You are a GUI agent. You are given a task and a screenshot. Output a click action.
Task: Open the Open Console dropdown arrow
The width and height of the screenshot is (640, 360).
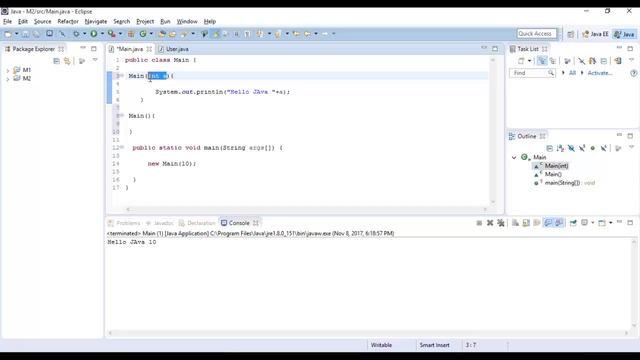coord(611,223)
